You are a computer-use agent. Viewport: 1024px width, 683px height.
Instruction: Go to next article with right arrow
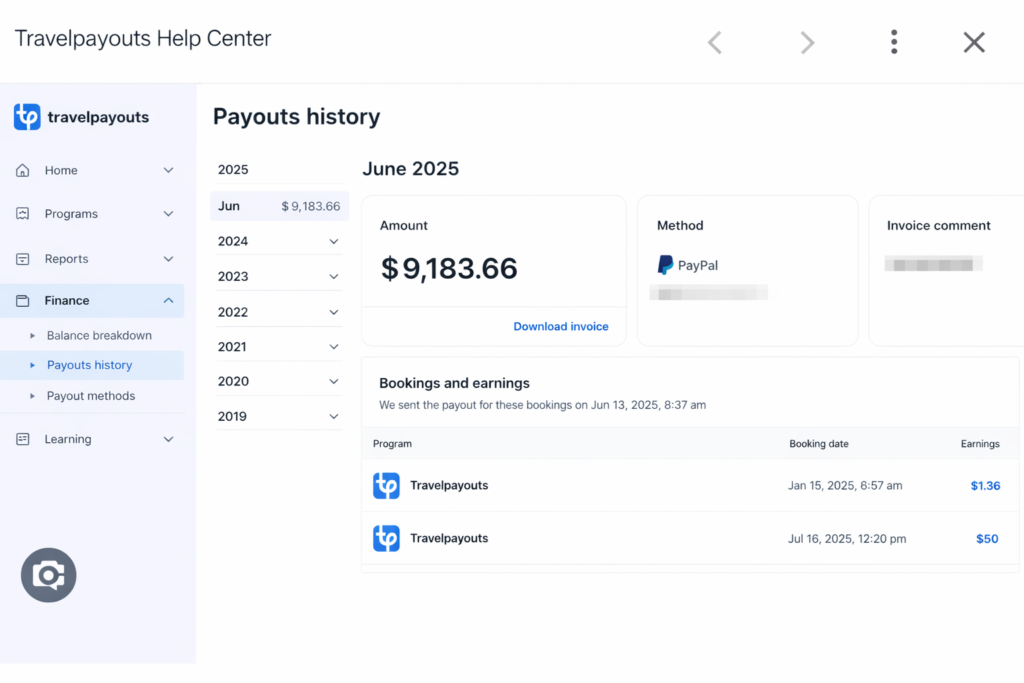click(807, 42)
